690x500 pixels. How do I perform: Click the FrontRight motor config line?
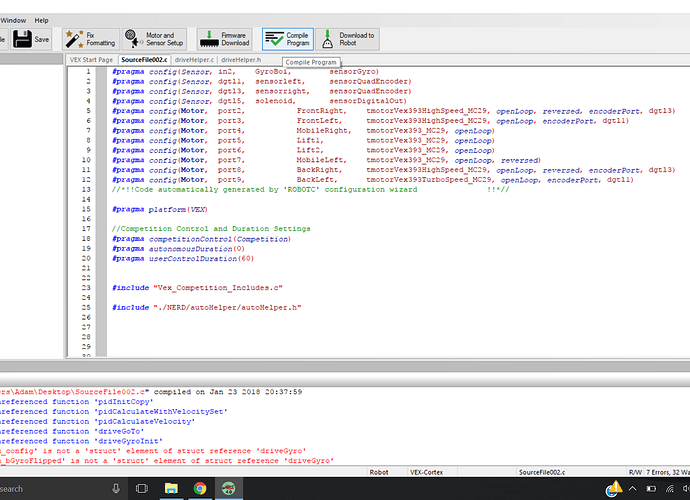coord(393,111)
